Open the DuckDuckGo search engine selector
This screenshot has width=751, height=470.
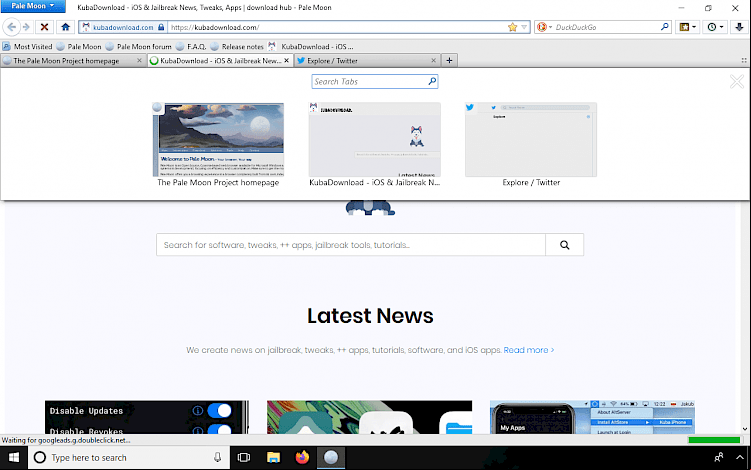tap(544, 27)
